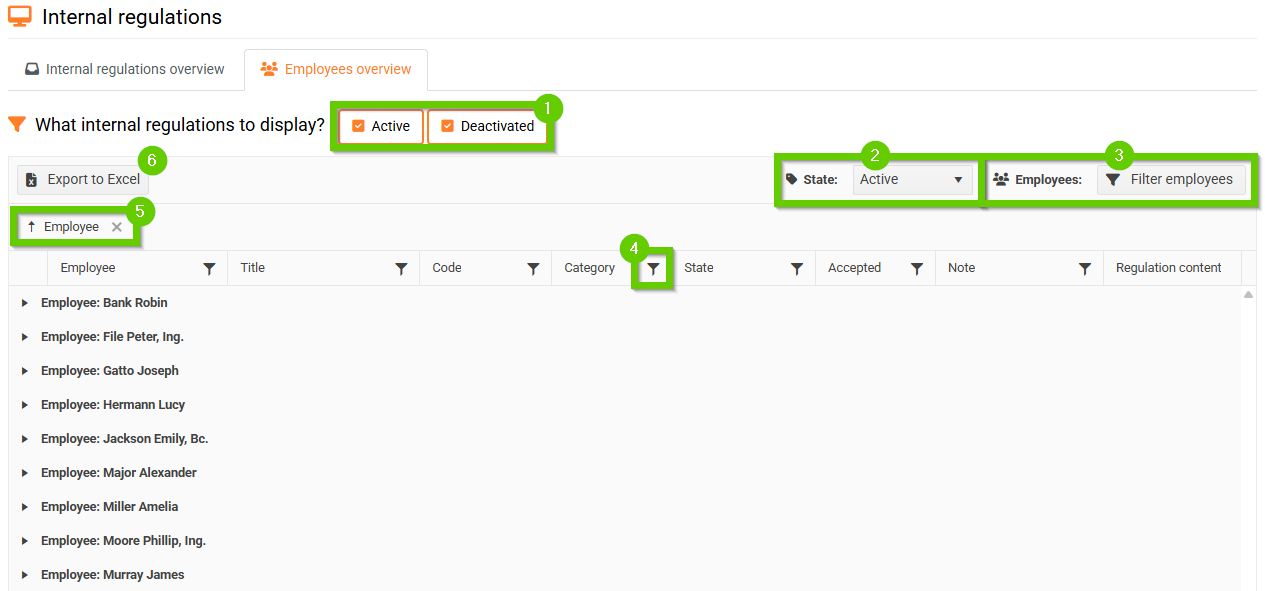Viewport: 1265px width, 591px height.
Task: Toggle the Active regulations checkbox
Action: 358,126
